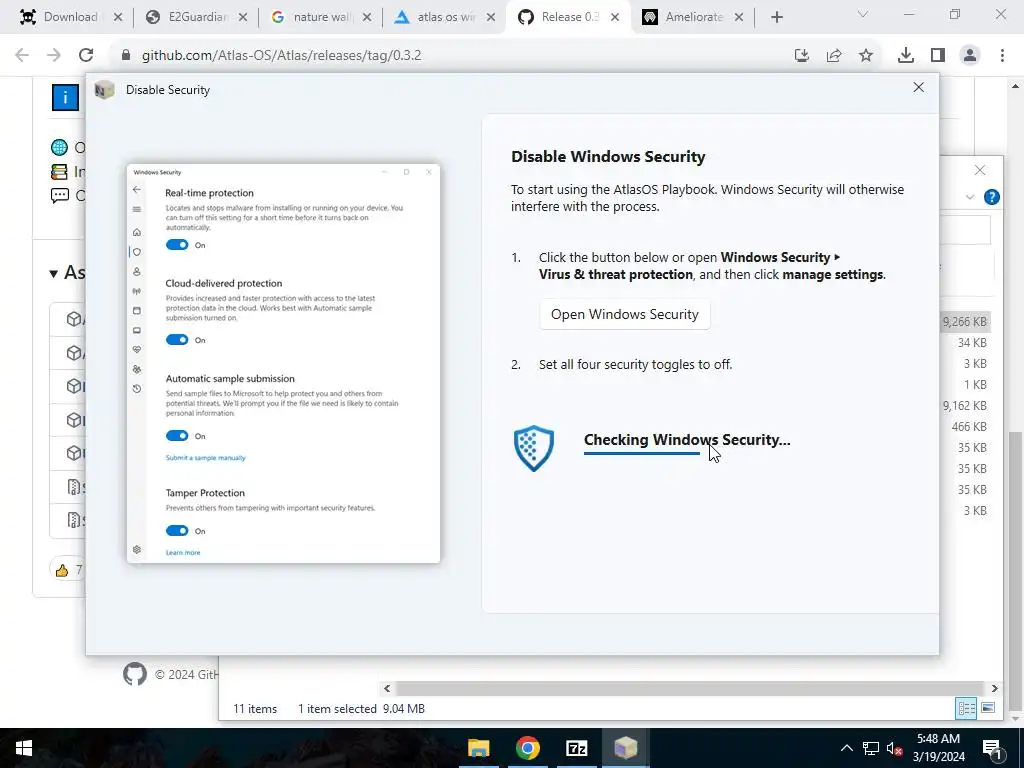This screenshot has height=768, width=1024.
Task: Click the share page icon
Action: [834, 56]
